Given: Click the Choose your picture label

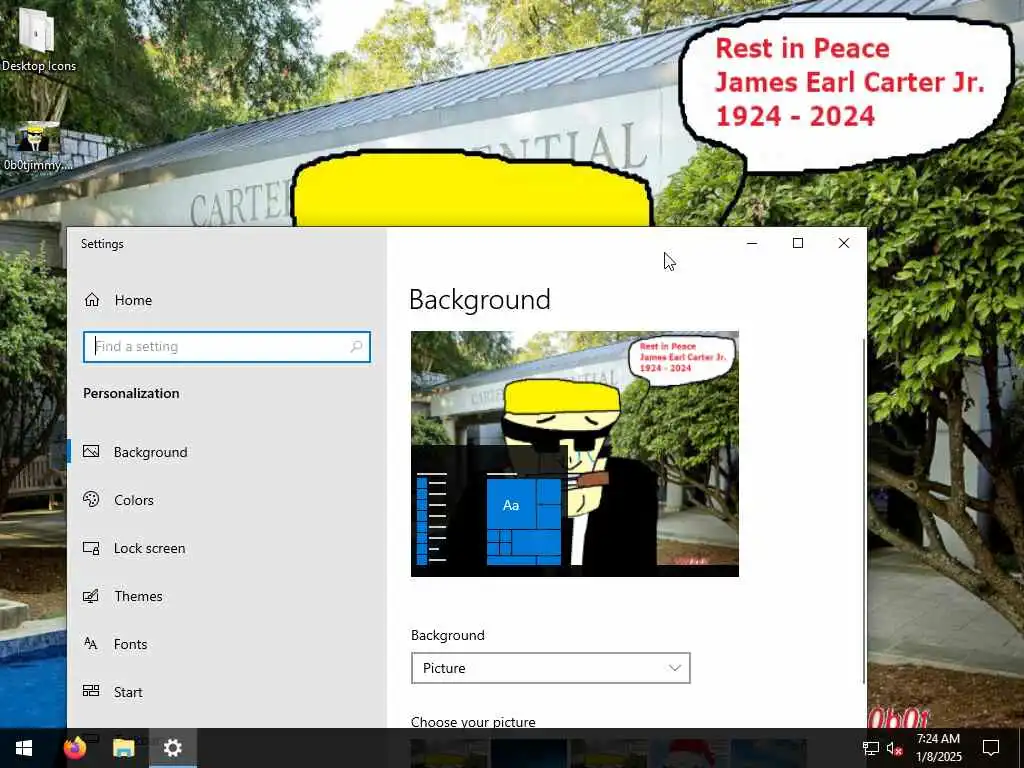Looking at the screenshot, I should pos(473,722).
